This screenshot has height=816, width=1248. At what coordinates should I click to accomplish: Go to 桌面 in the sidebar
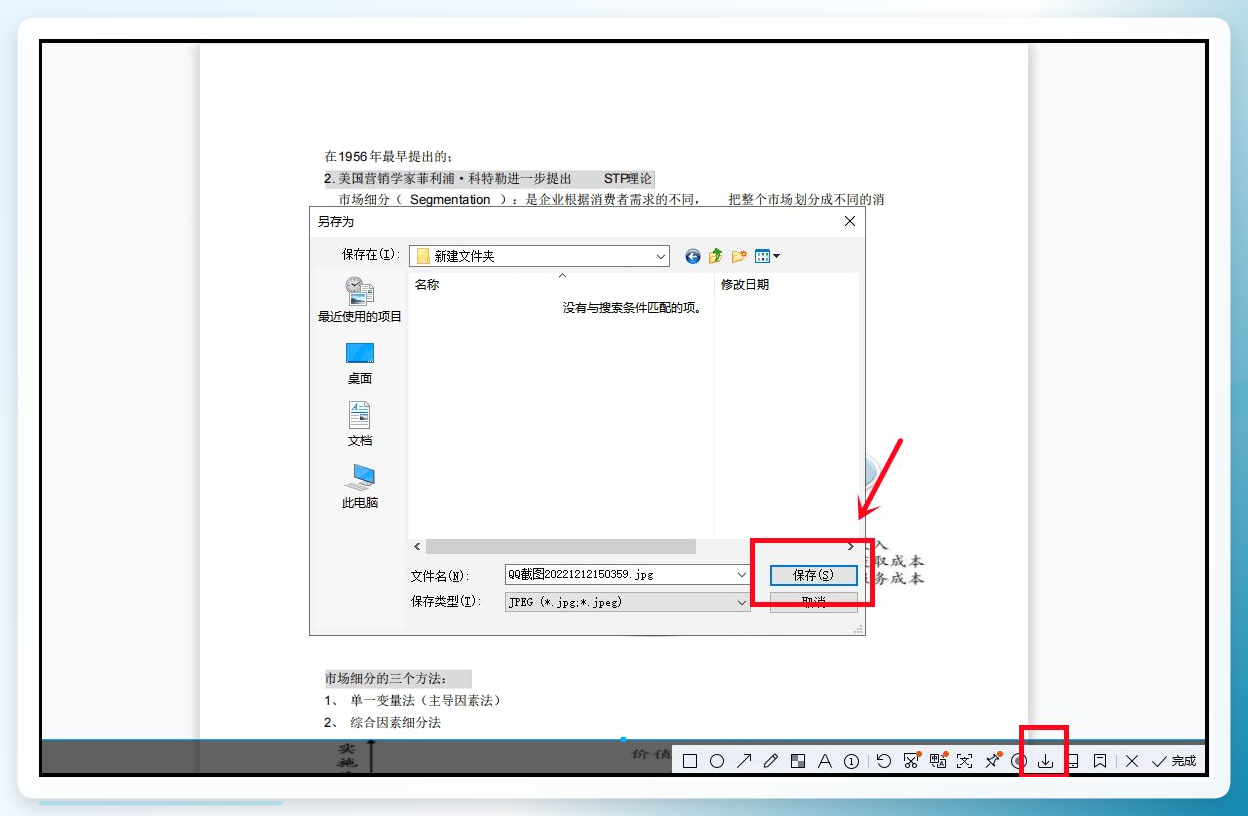click(360, 364)
